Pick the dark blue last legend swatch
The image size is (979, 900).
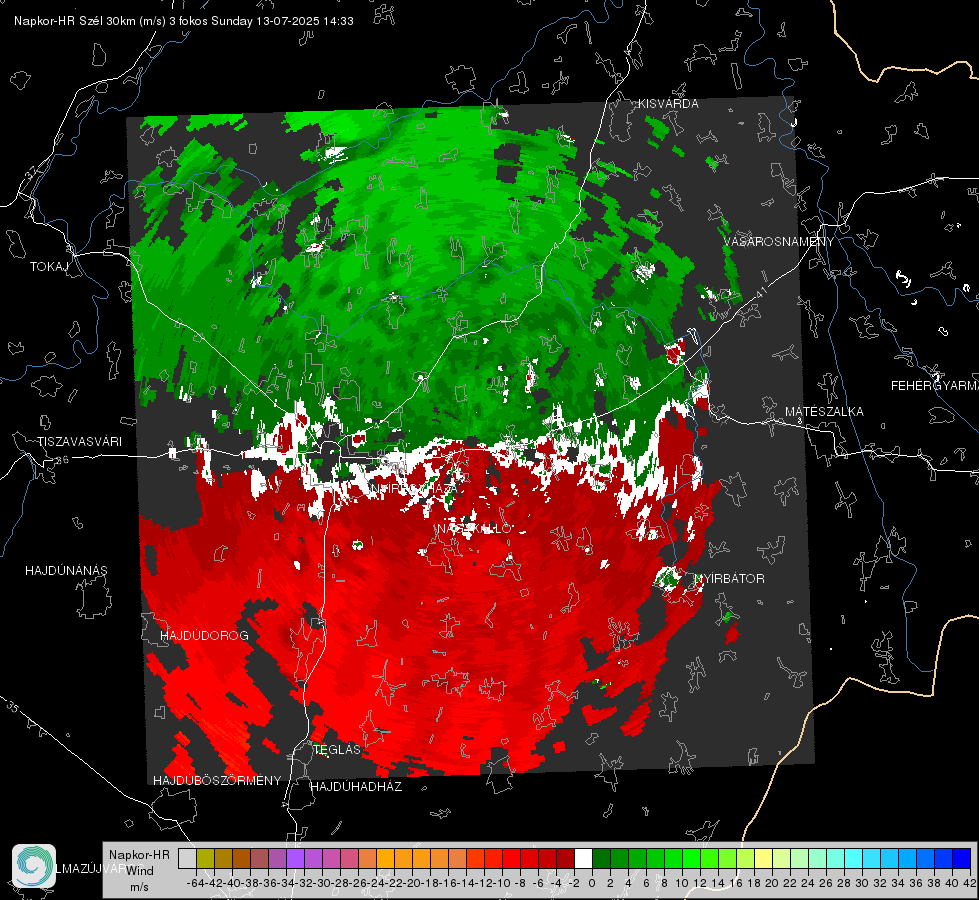[x=962, y=858]
